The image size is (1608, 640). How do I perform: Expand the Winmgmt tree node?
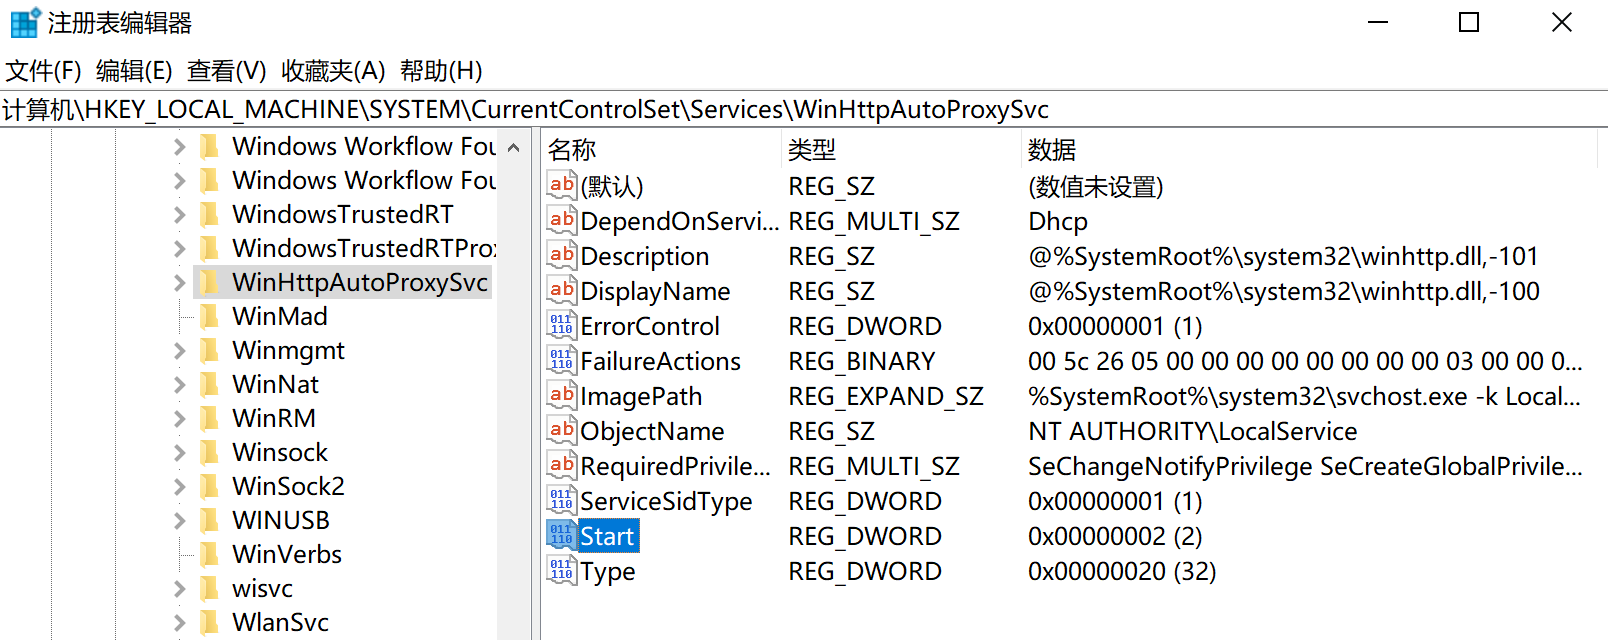179,351
